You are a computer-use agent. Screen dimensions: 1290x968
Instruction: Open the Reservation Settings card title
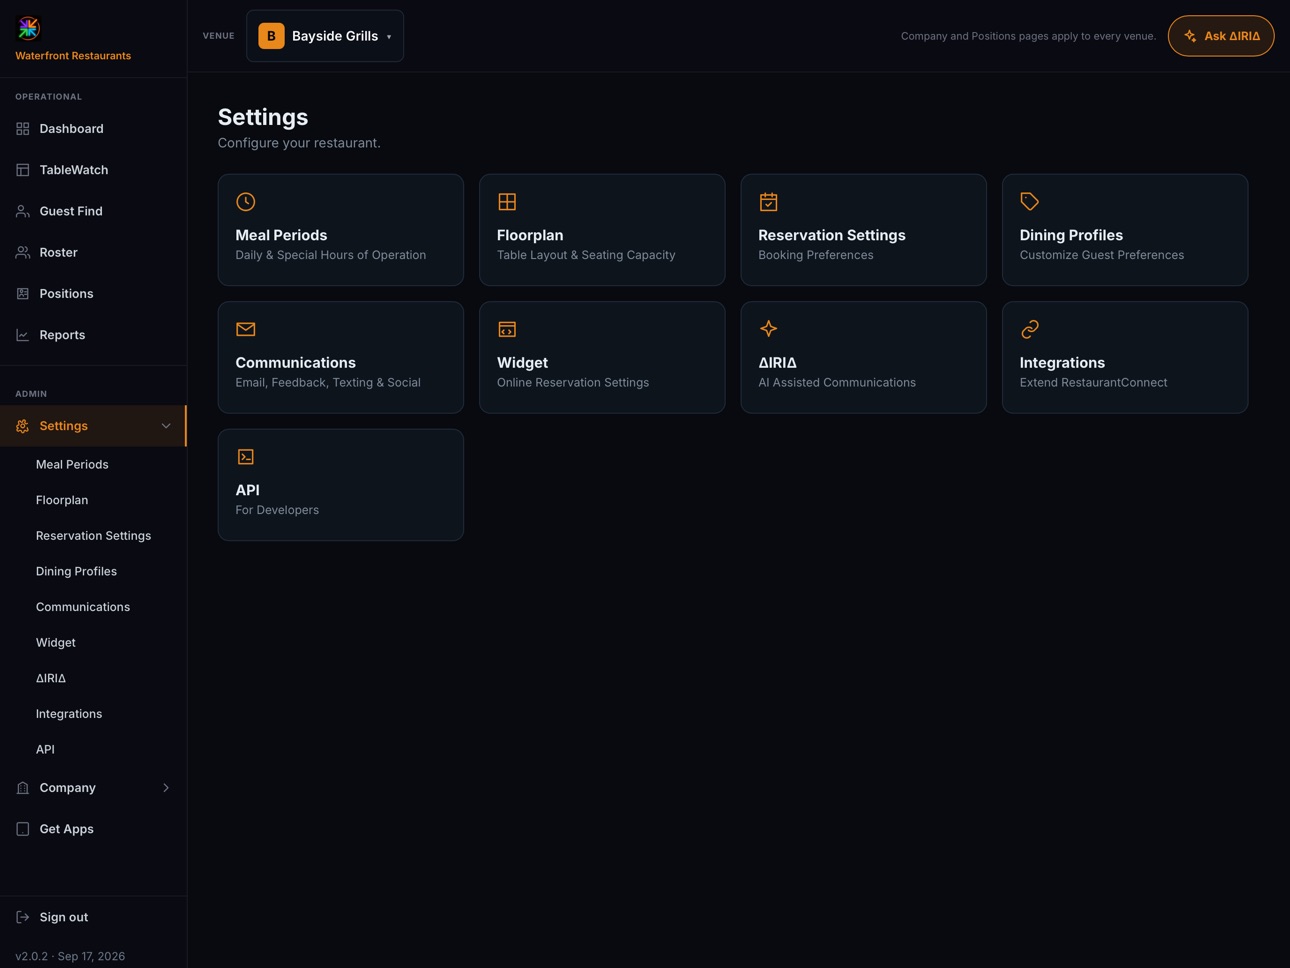point(832,235)
